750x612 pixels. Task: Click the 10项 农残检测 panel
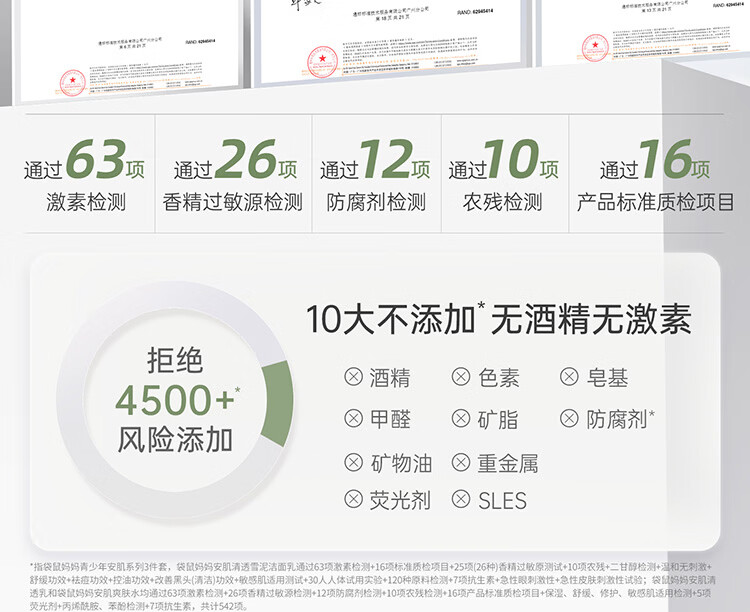coord(501,176)
